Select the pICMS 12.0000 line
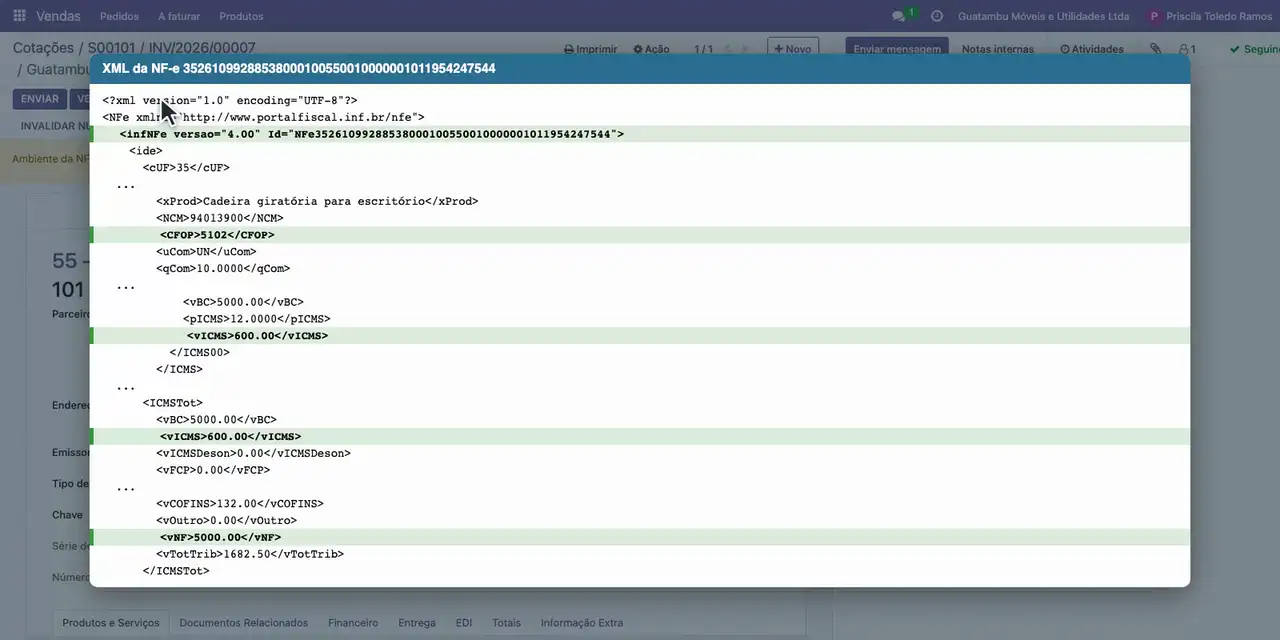The width and height of the screenshot is (1280, 640). pyautogui.click(x=257, y=319)
